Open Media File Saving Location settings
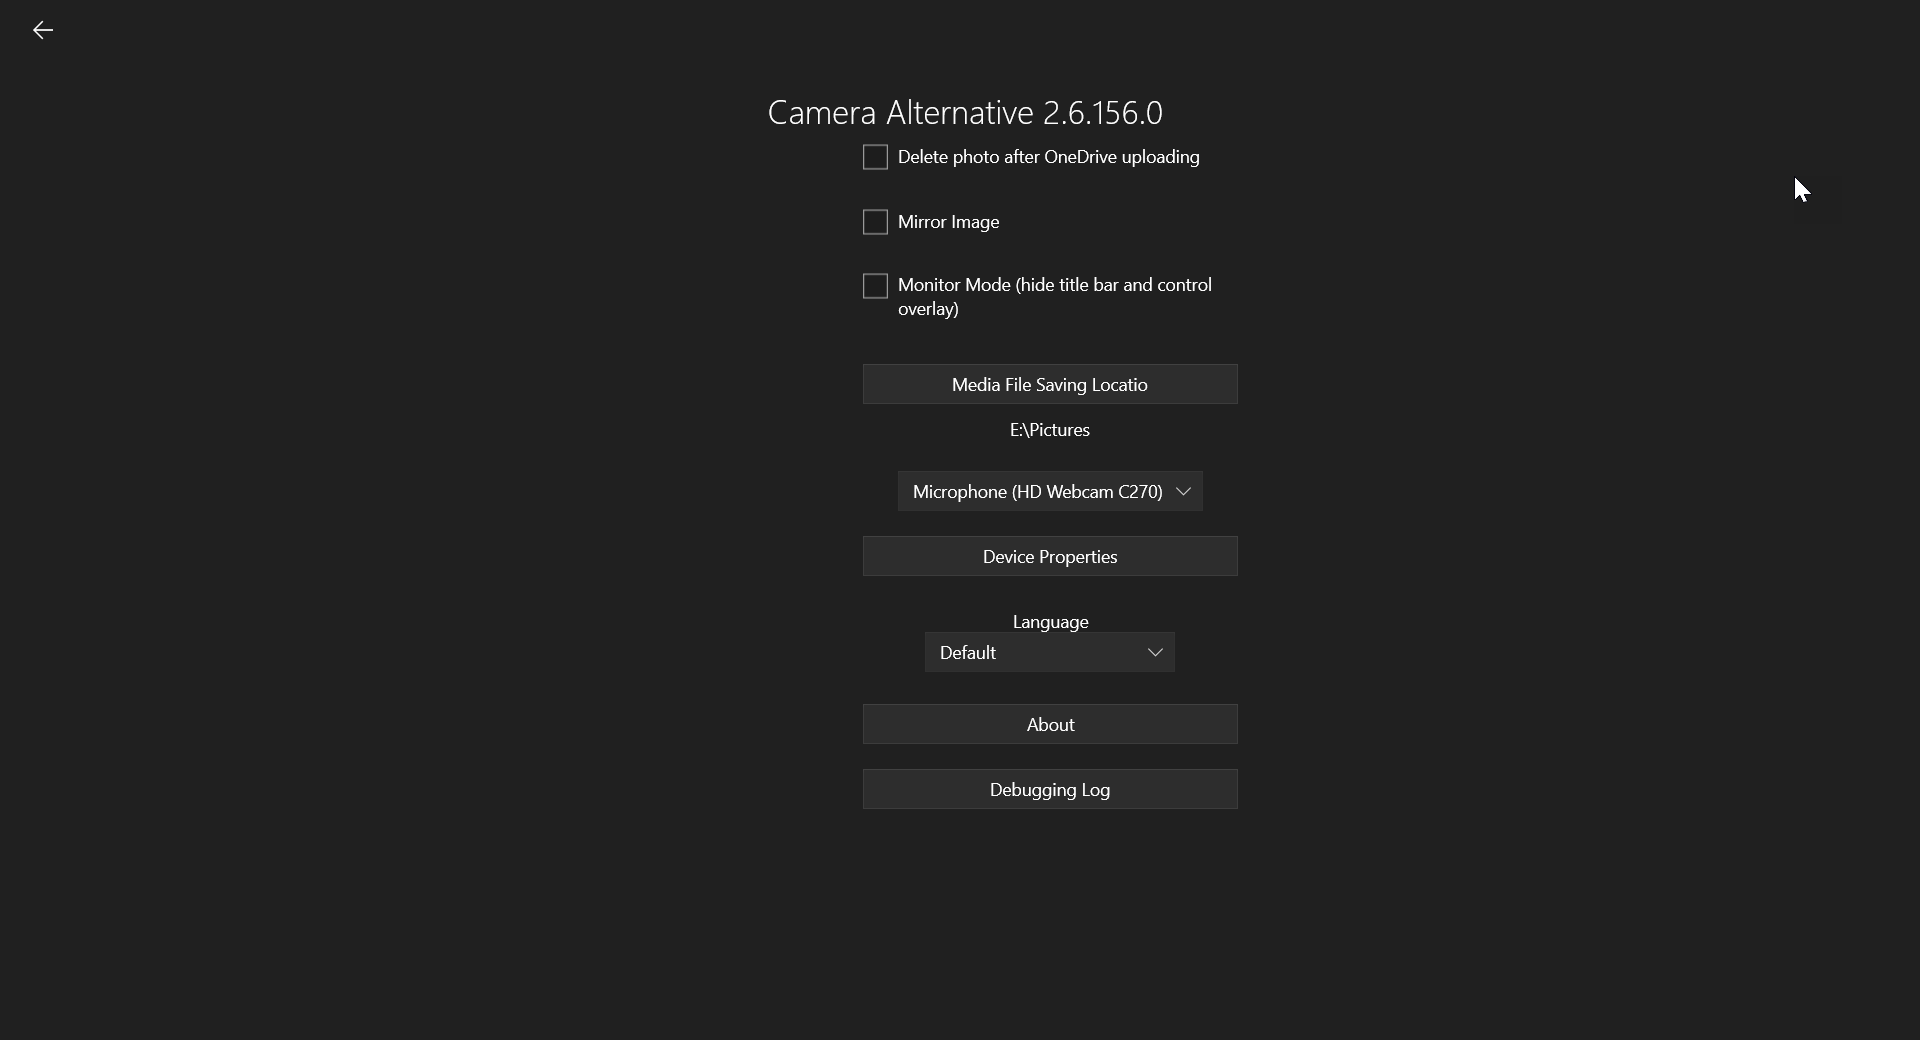 [1050, 384]
